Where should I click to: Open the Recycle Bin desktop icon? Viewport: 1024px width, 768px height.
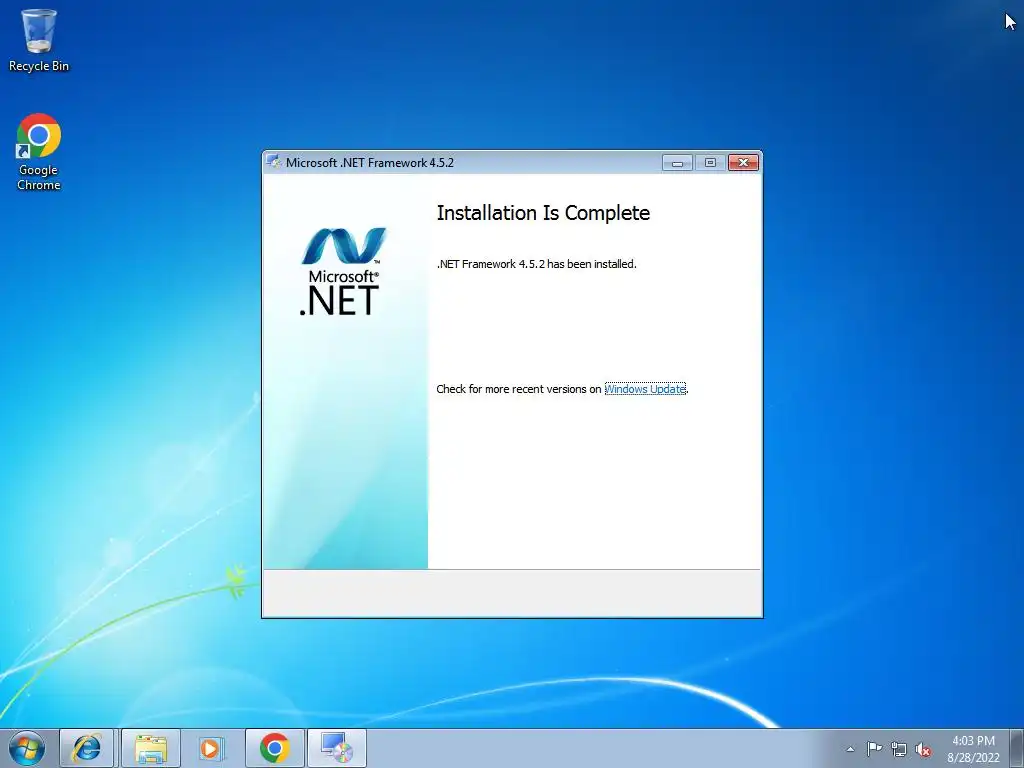39,40
